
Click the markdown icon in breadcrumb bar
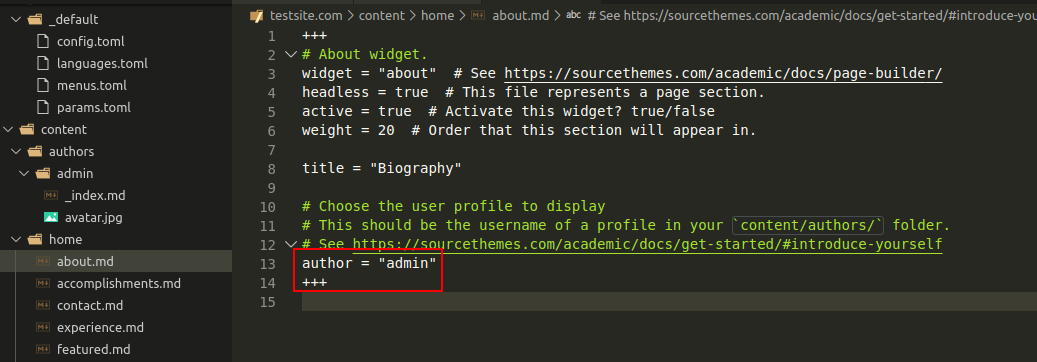(479, 16)
